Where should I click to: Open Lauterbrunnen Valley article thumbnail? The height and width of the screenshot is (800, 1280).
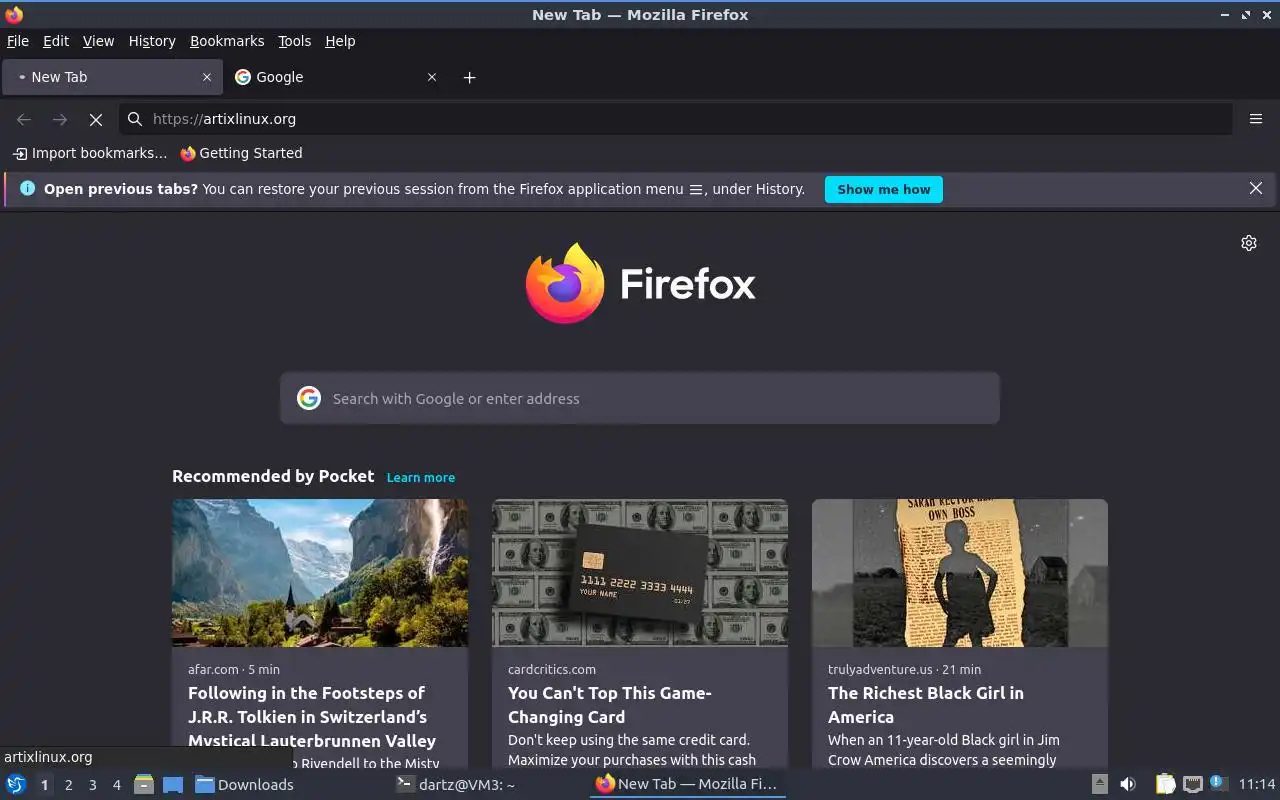(x=320, y=573)
